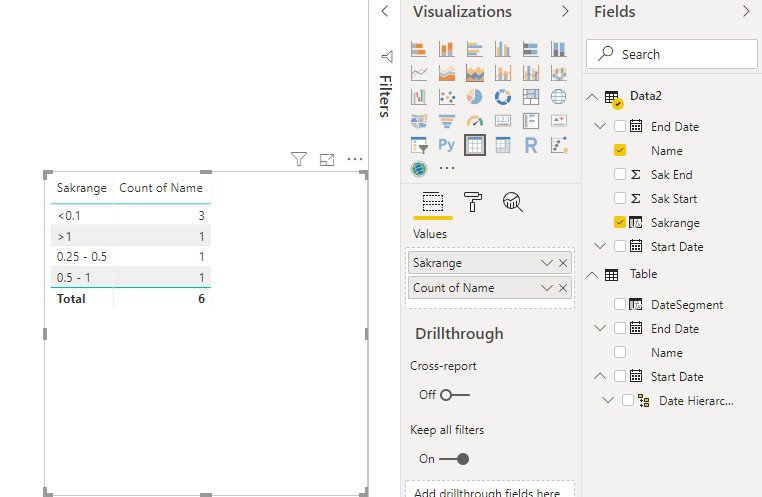Select the ArcGIS Maps visual

coord(419,169)
